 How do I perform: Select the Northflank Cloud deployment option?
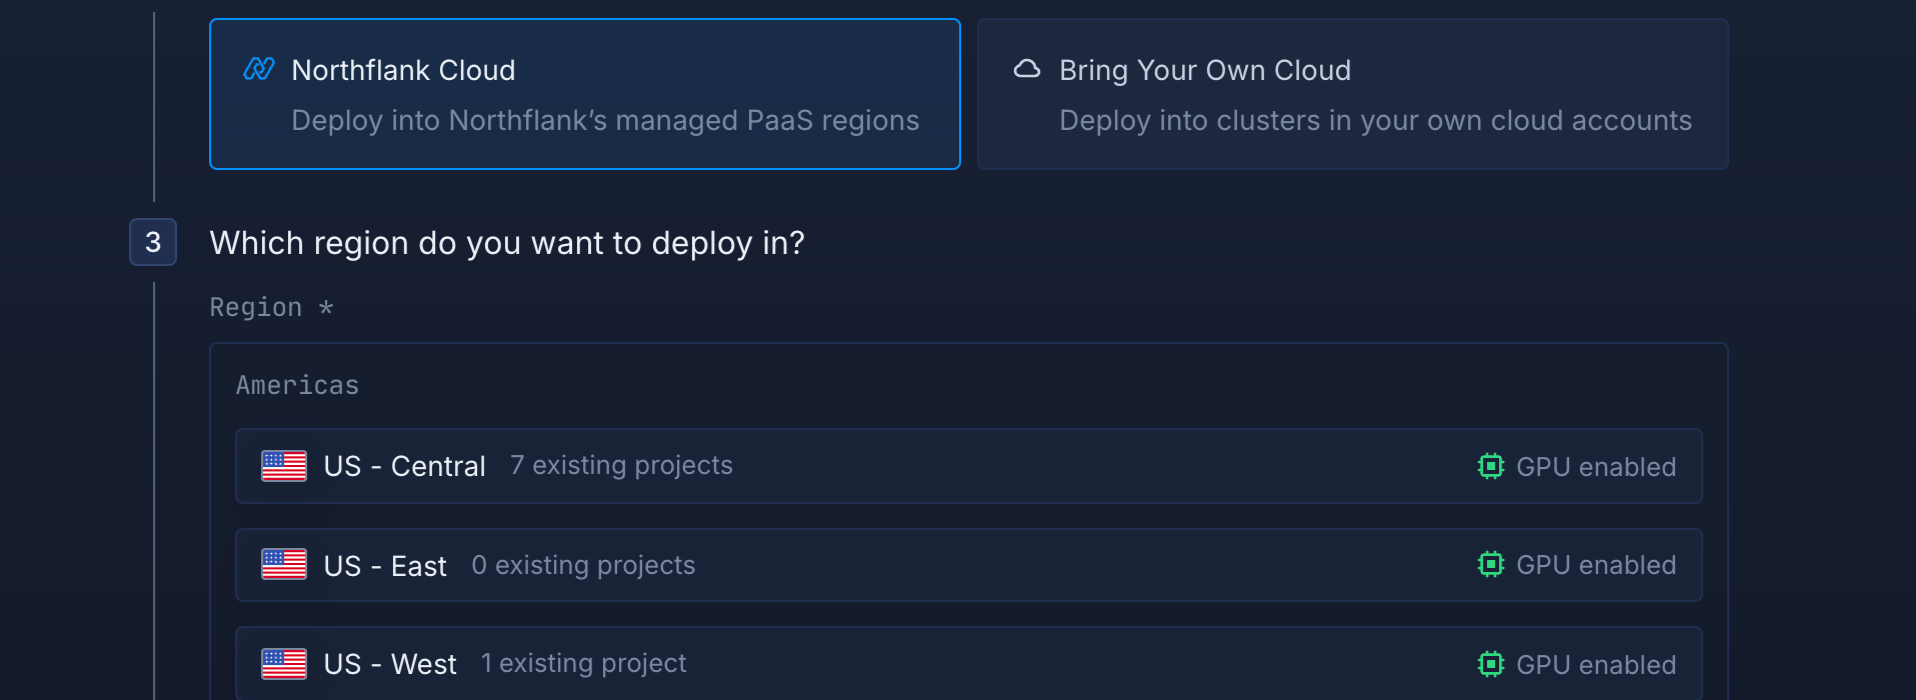(585, 94)
